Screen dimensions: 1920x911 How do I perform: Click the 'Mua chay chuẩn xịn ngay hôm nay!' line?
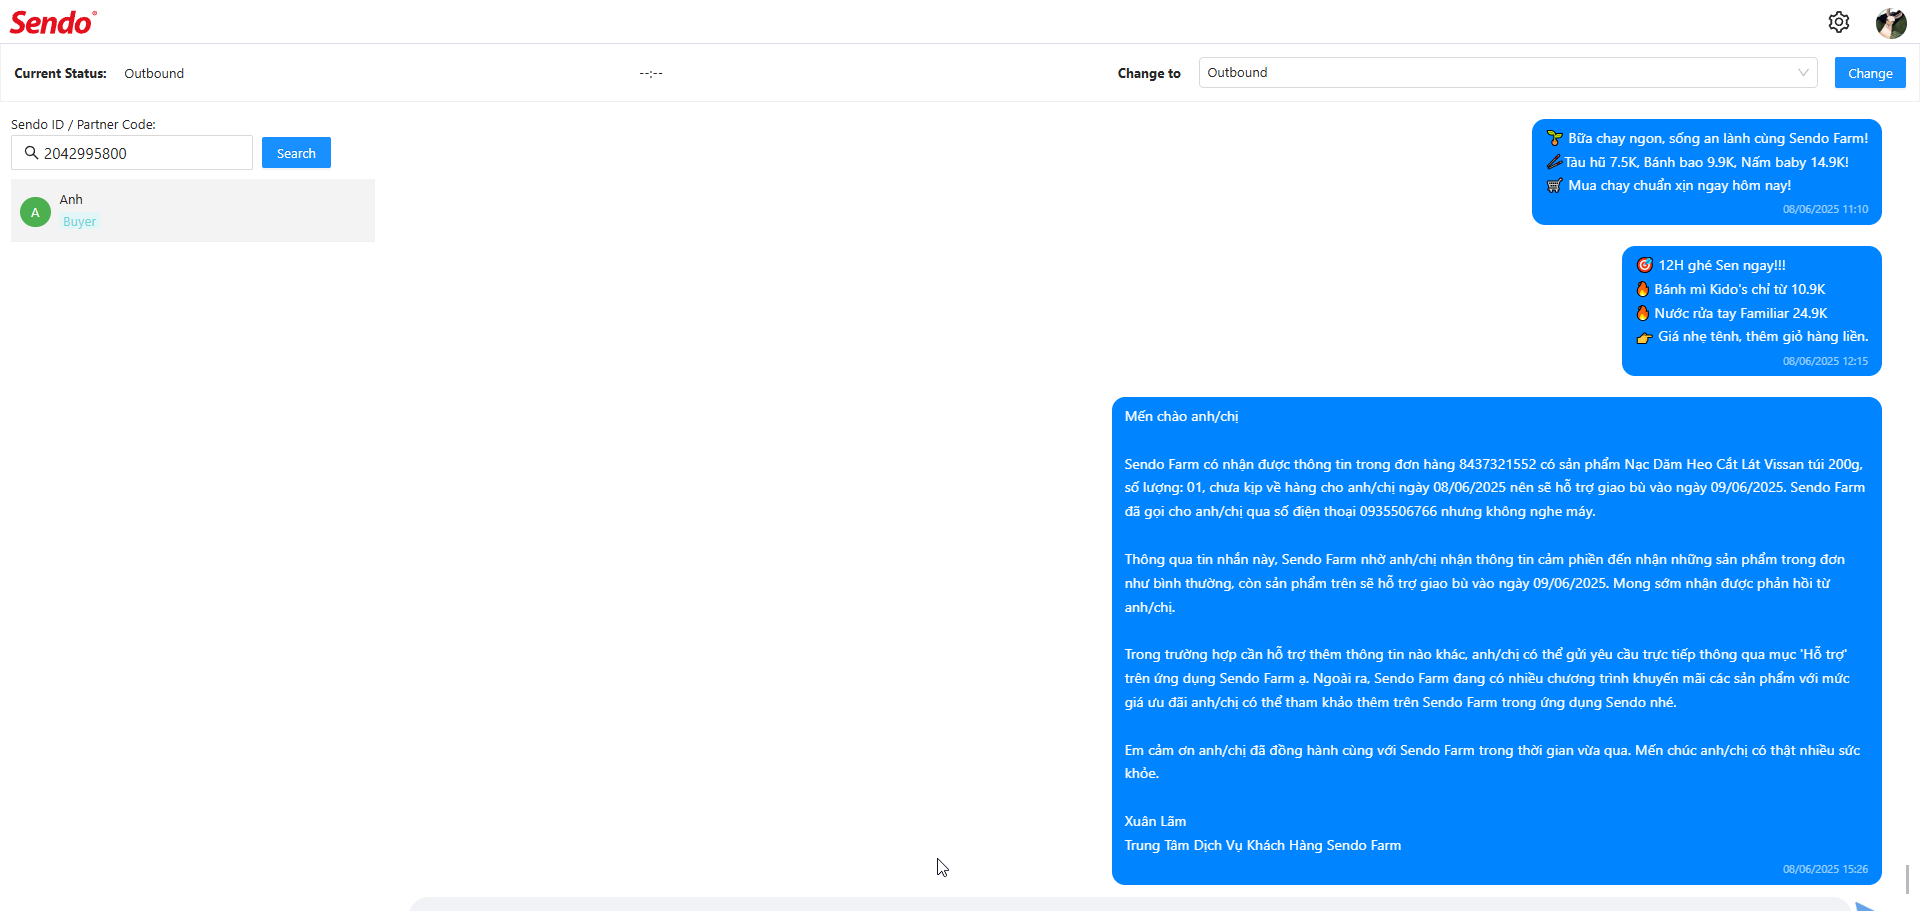[x=1669, y=185]
